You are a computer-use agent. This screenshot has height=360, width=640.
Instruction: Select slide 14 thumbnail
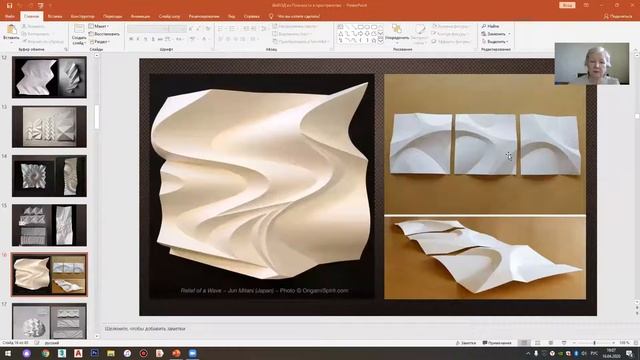[x=49, y=176]
